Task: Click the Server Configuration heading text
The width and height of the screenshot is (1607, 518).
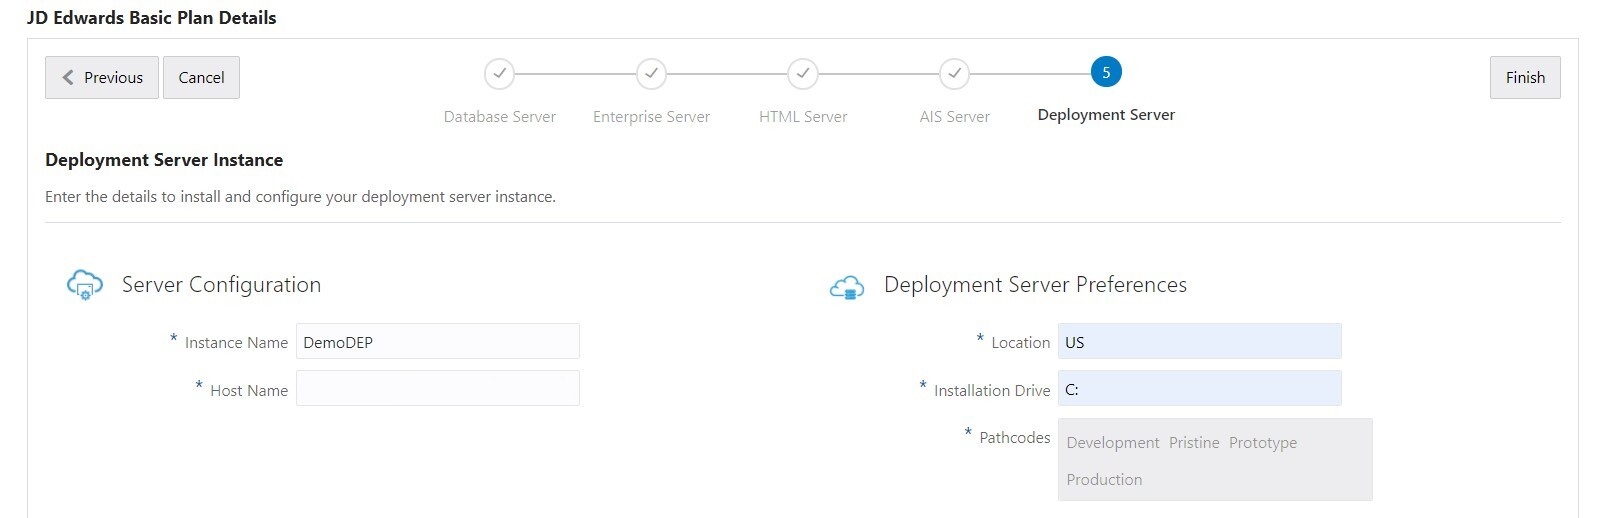Action: (x=221, y=285)
